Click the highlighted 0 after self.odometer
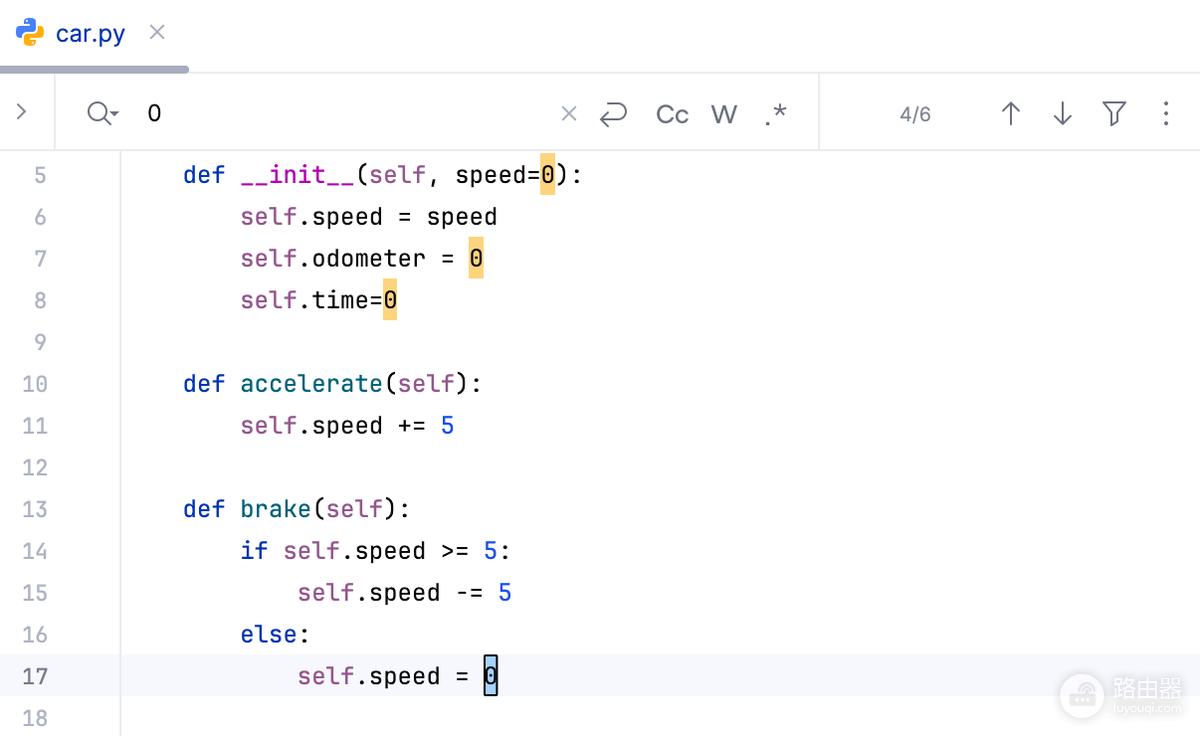Image resolution: width=1200 pixels, height=736 pixels. (x=476, y=259)
